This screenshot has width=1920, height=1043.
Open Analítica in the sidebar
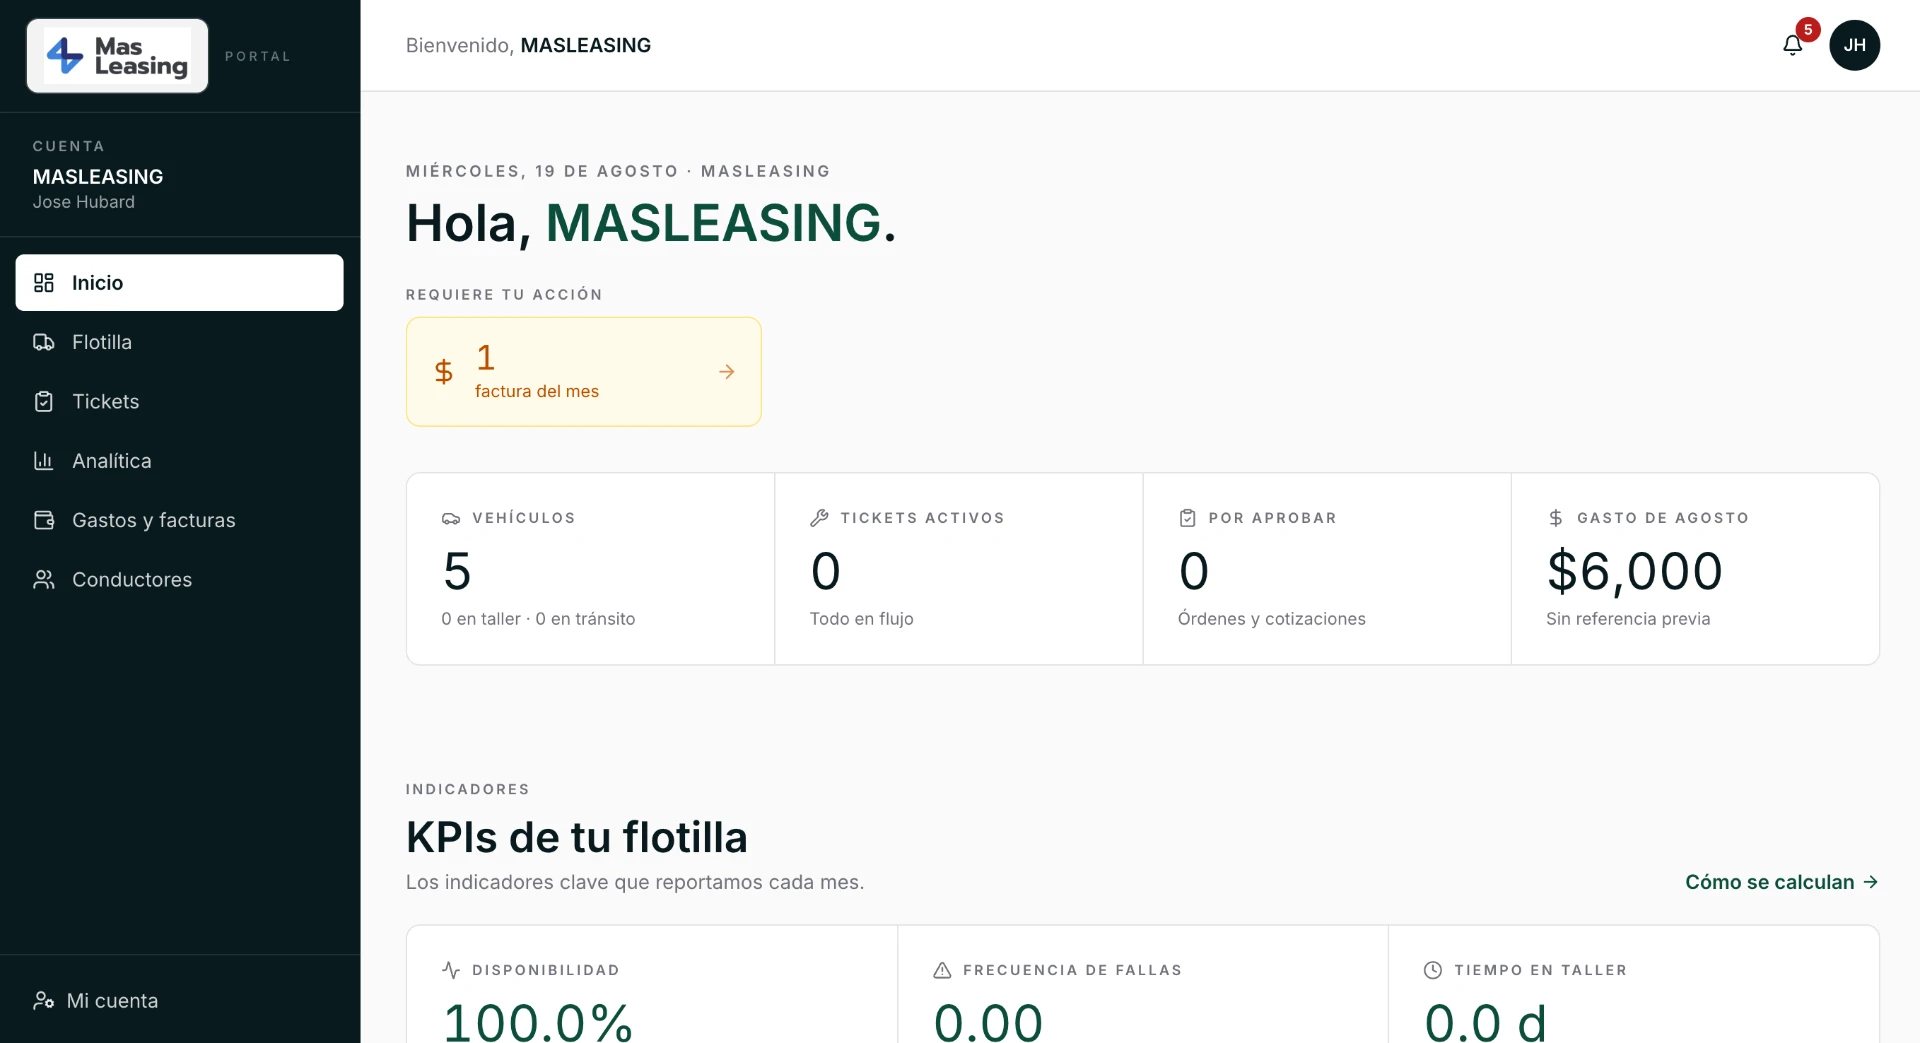tap(179, 461)
